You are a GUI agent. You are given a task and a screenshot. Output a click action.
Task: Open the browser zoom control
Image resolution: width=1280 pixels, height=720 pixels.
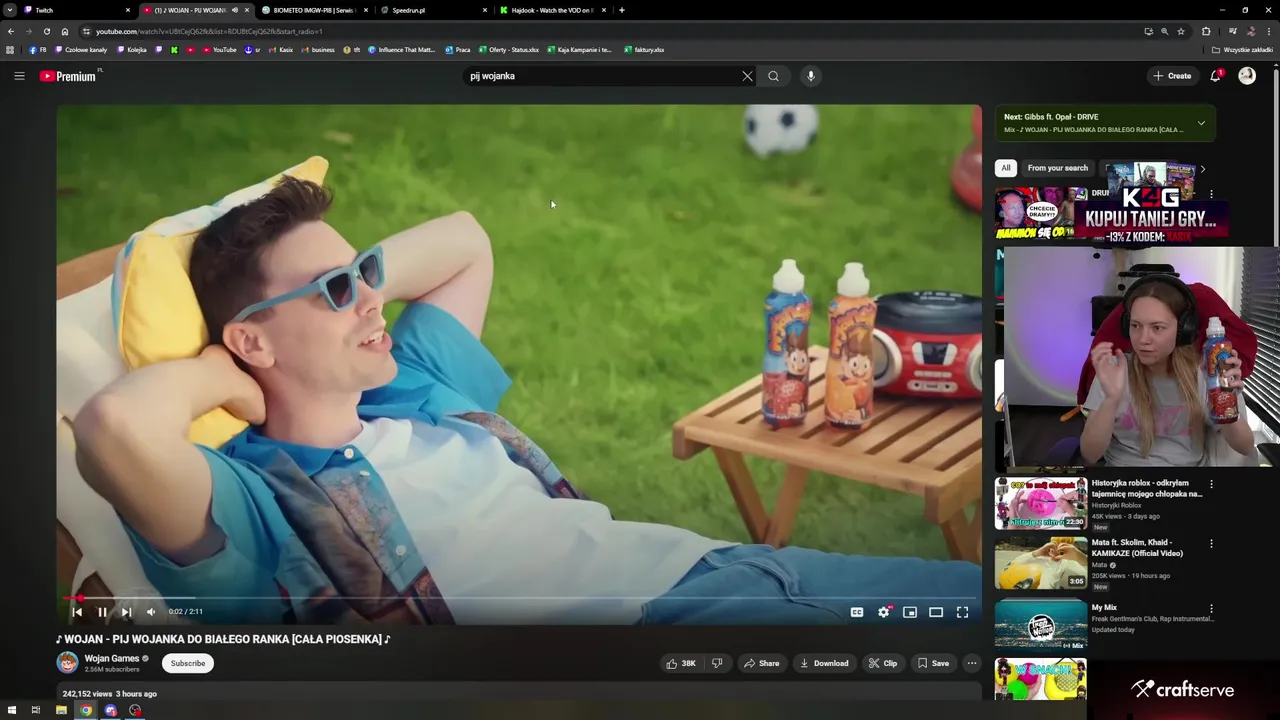tap(1164, 31)
